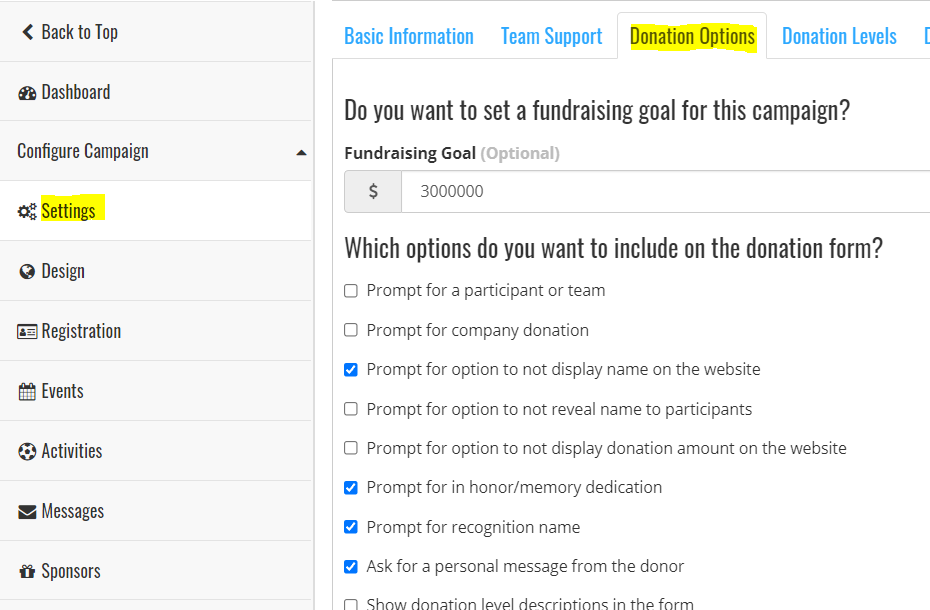Click the Registration ID card icon
Screen dimensions: 930x610
[27, 332]
